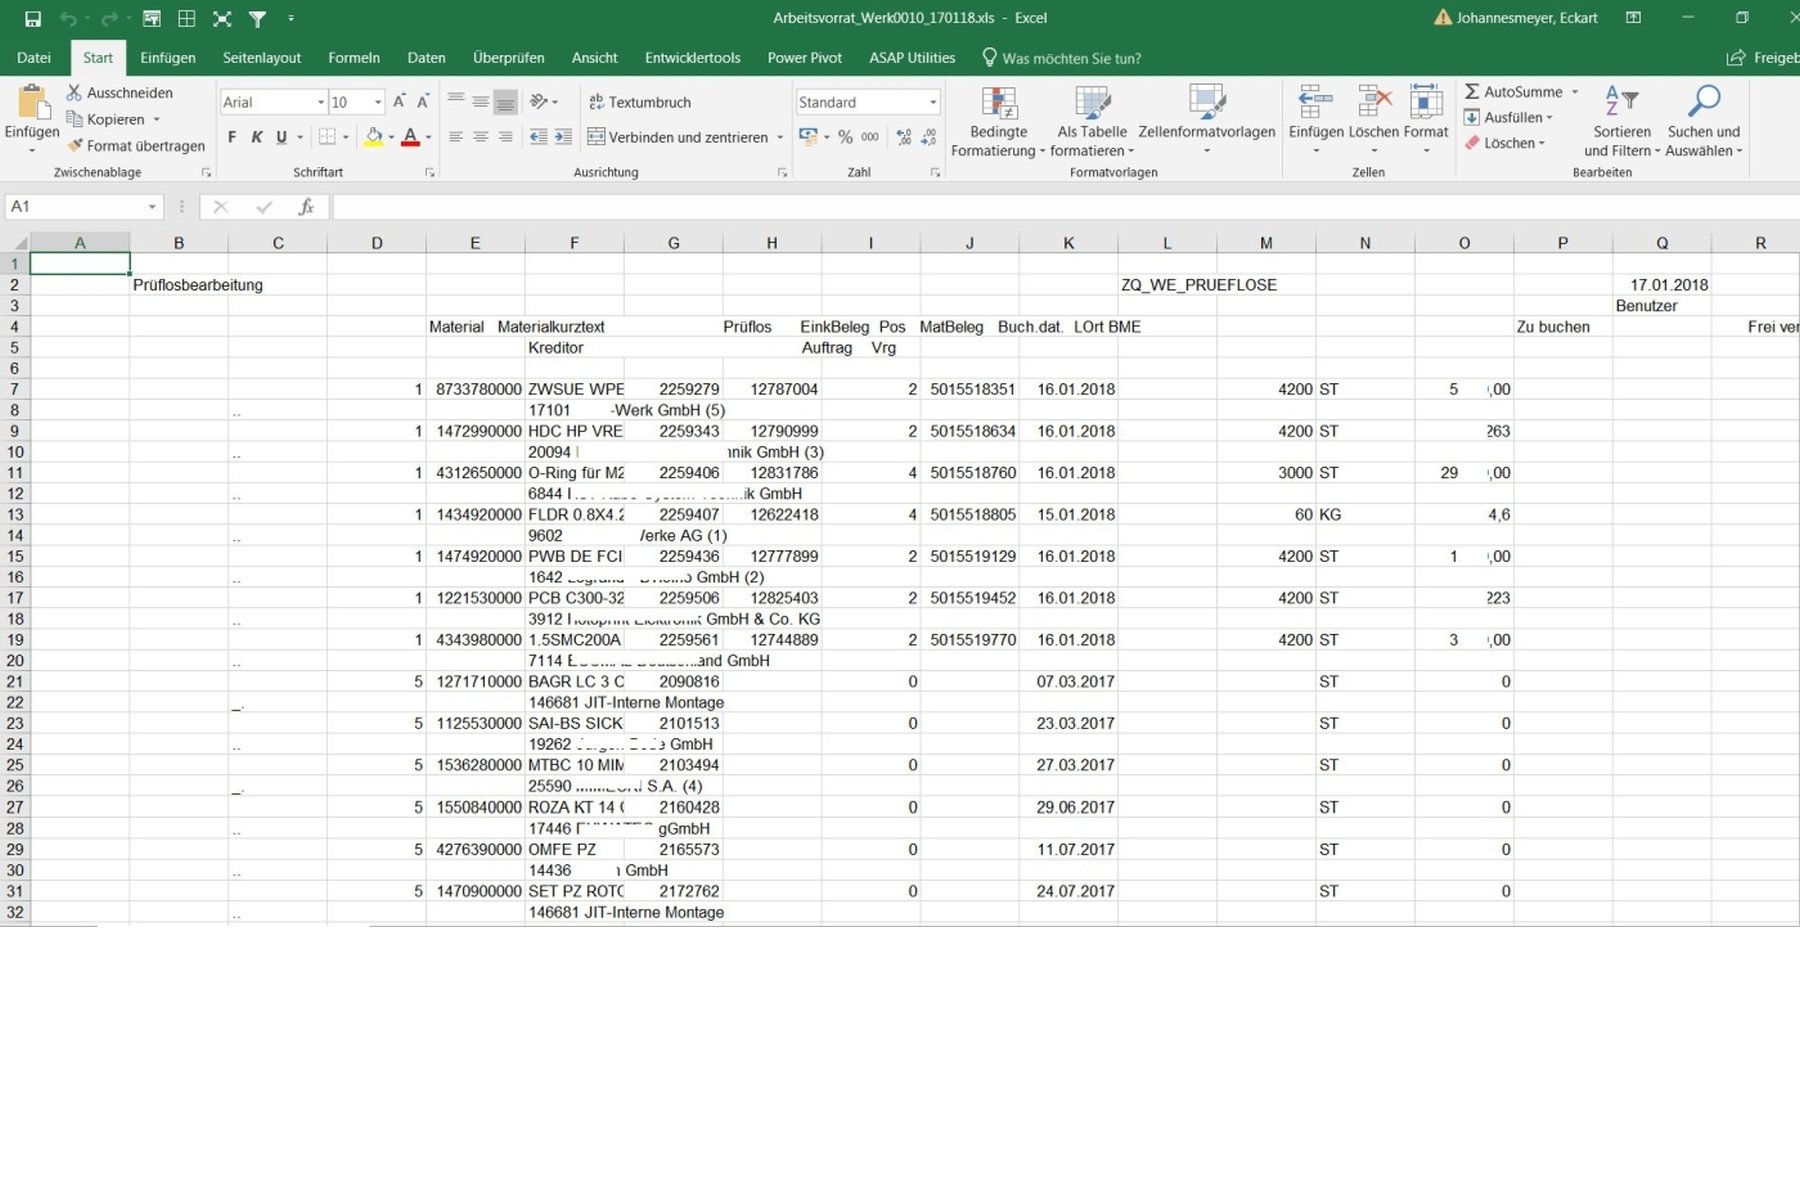Open Sortieren und Filtern menu
Viewport: 1800px width, 1200px height.
point(1622,121)
